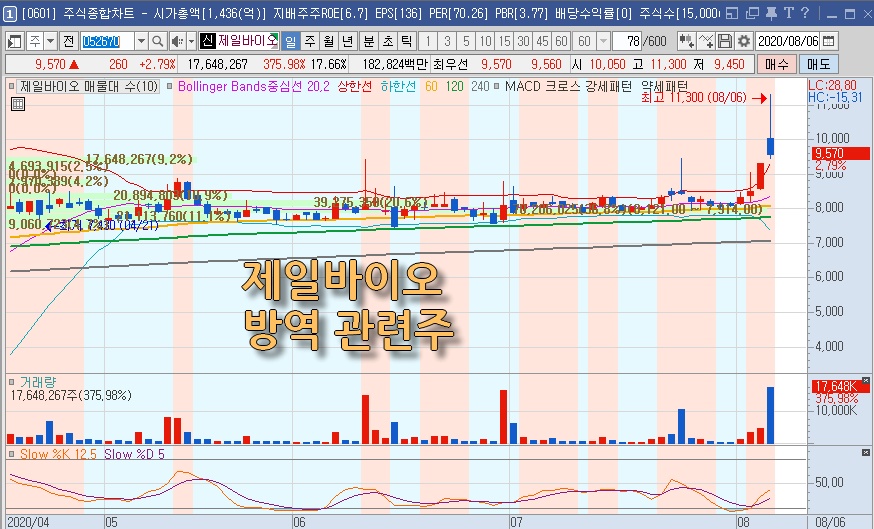Select the 주 (weekly) chart period

[310, 41]
